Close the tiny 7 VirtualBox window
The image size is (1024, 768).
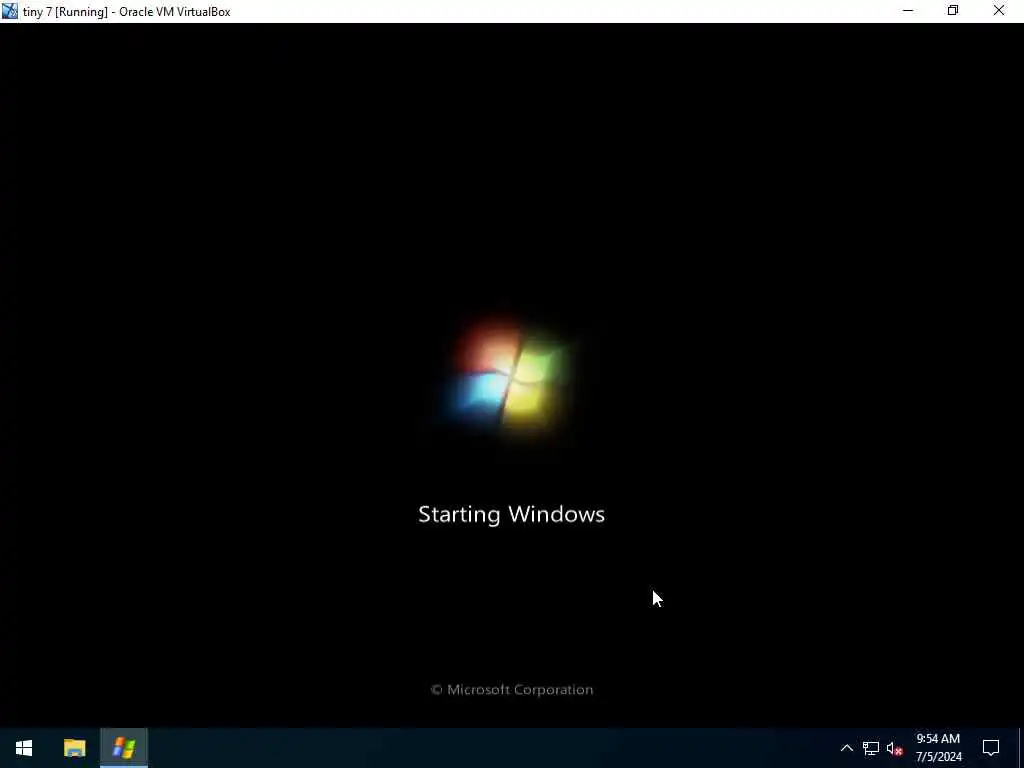pyautogui.click(x=999, y=11)
